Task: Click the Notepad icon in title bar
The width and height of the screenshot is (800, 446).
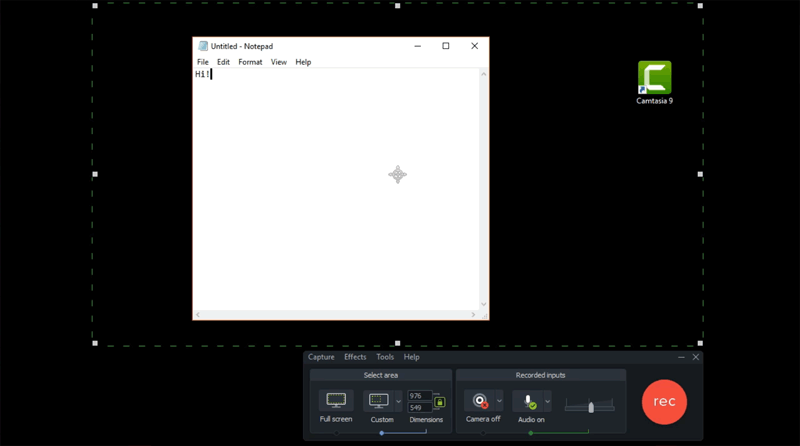Action: 203,46
